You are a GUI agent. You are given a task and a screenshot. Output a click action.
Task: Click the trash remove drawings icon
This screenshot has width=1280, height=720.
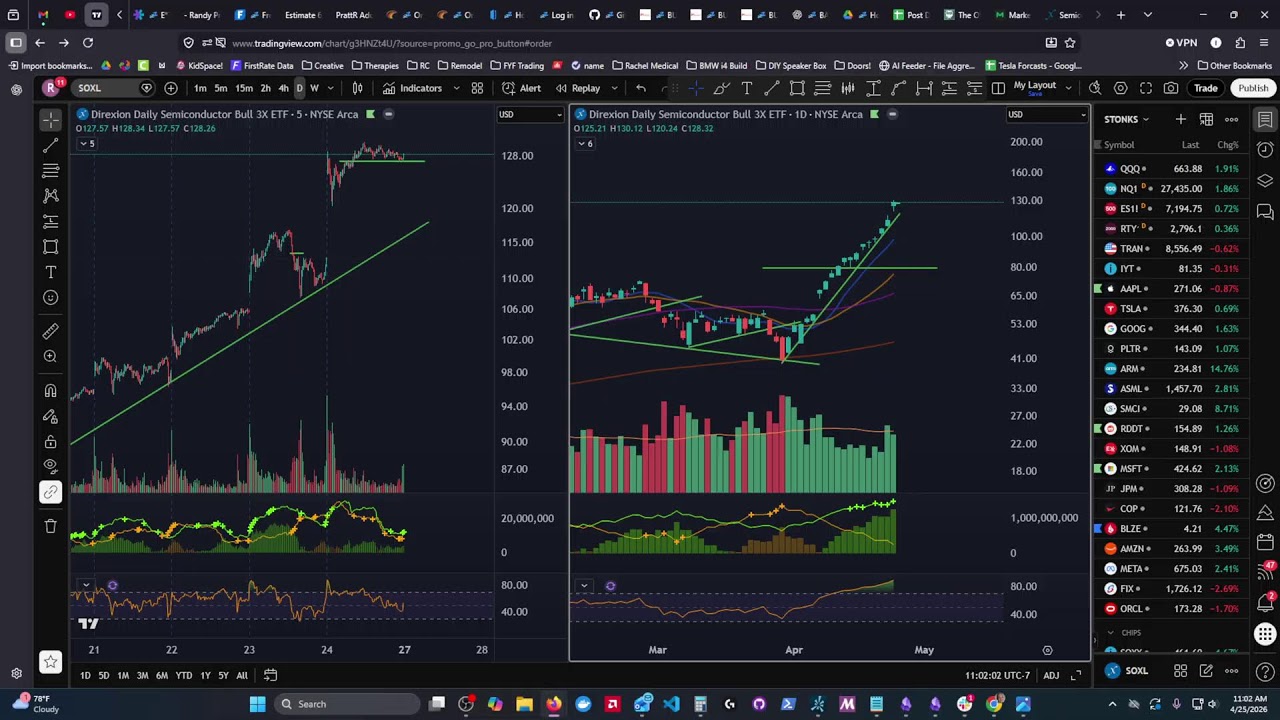tap(51, 526)
